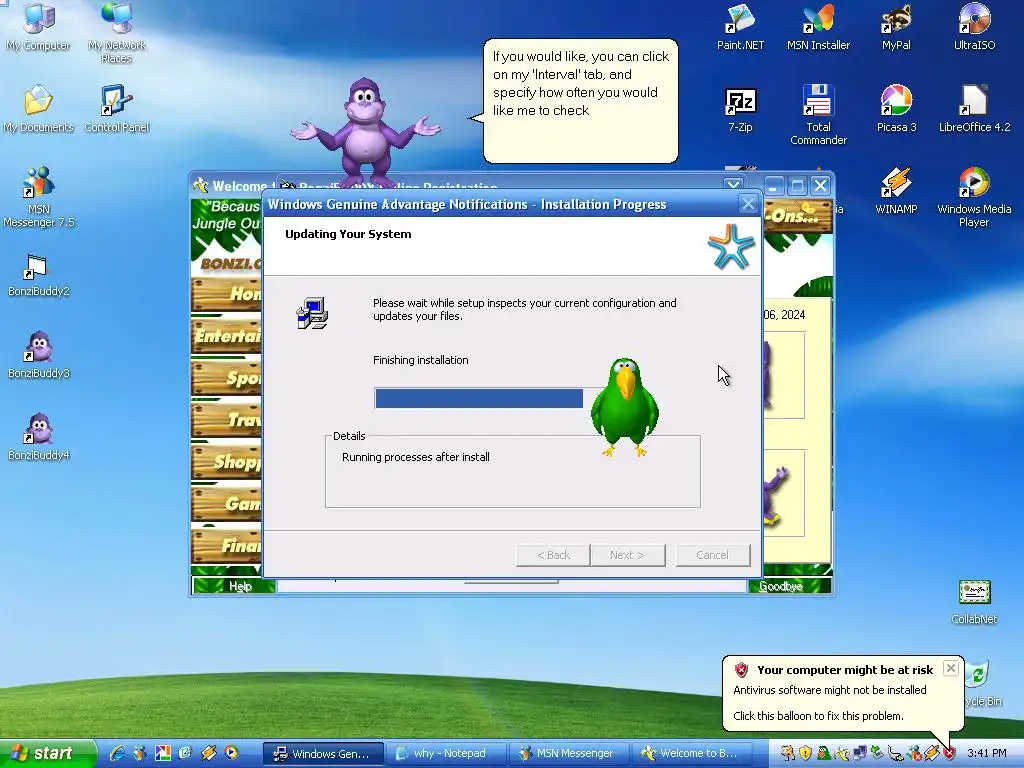Click the down-arrow button in the Bonzi title bar
This screenshot has width=1024, height=768.
click(733, 185)
